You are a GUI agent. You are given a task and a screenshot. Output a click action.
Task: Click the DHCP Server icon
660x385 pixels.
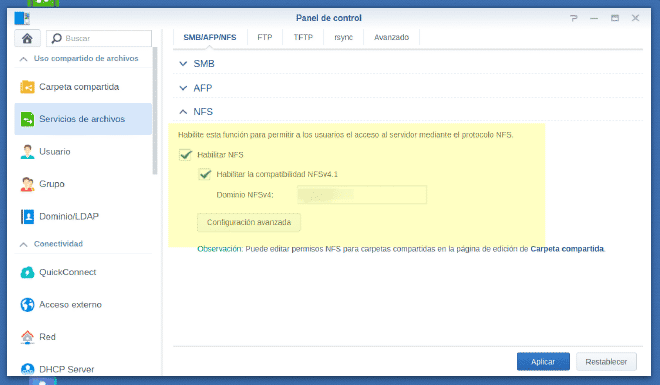[x=27, y=369]
